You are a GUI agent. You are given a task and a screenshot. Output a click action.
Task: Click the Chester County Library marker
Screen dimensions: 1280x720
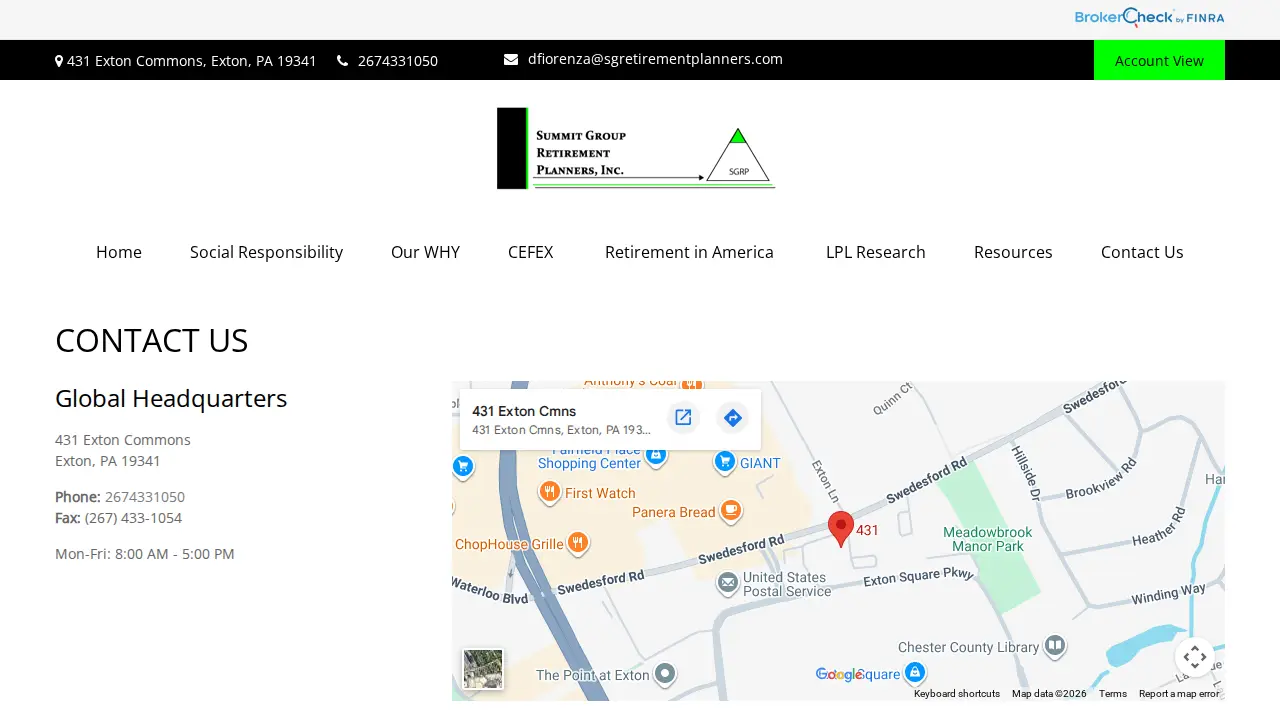(x=1055, y=646)
